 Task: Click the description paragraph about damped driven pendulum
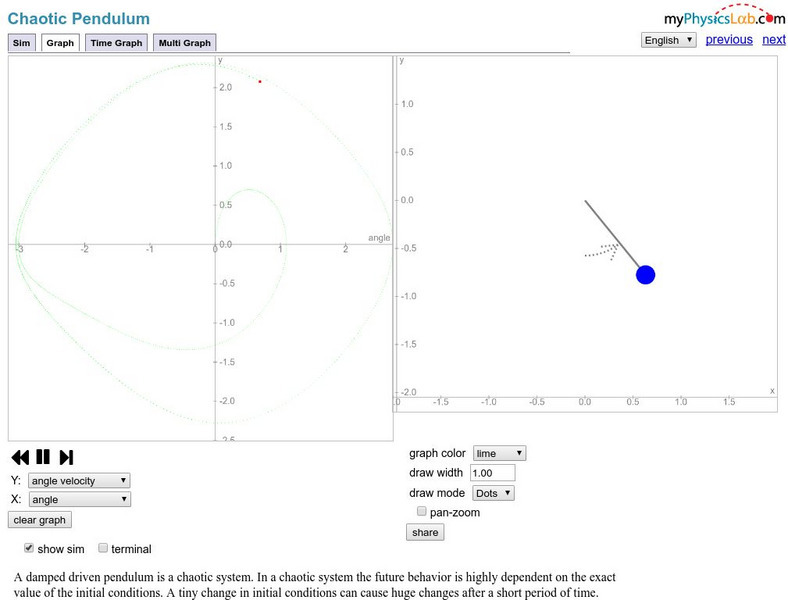(x=315, y=584)
